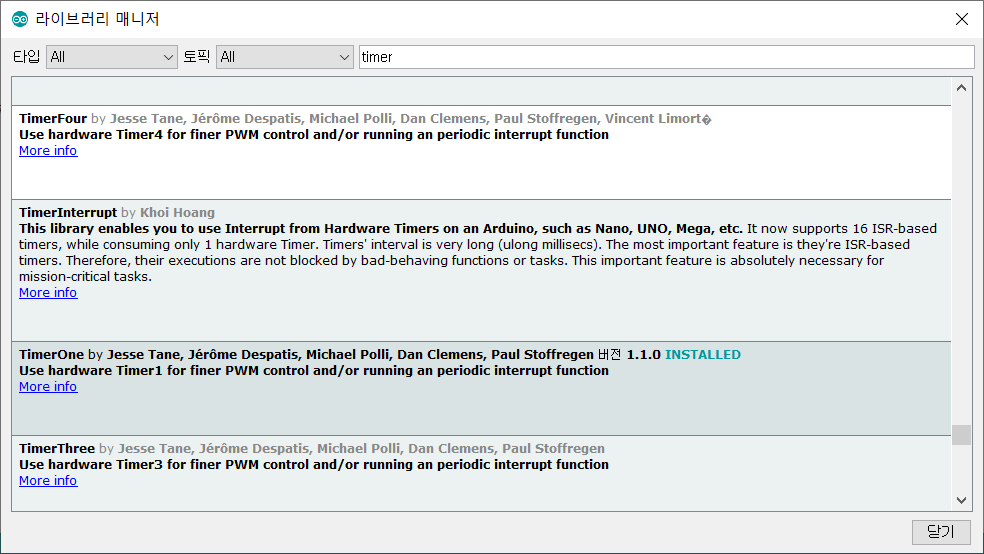The image size is (984, 554).
Task: Close the 라이브러리 매니저 window with X
Action: click(x=961, y=19)
